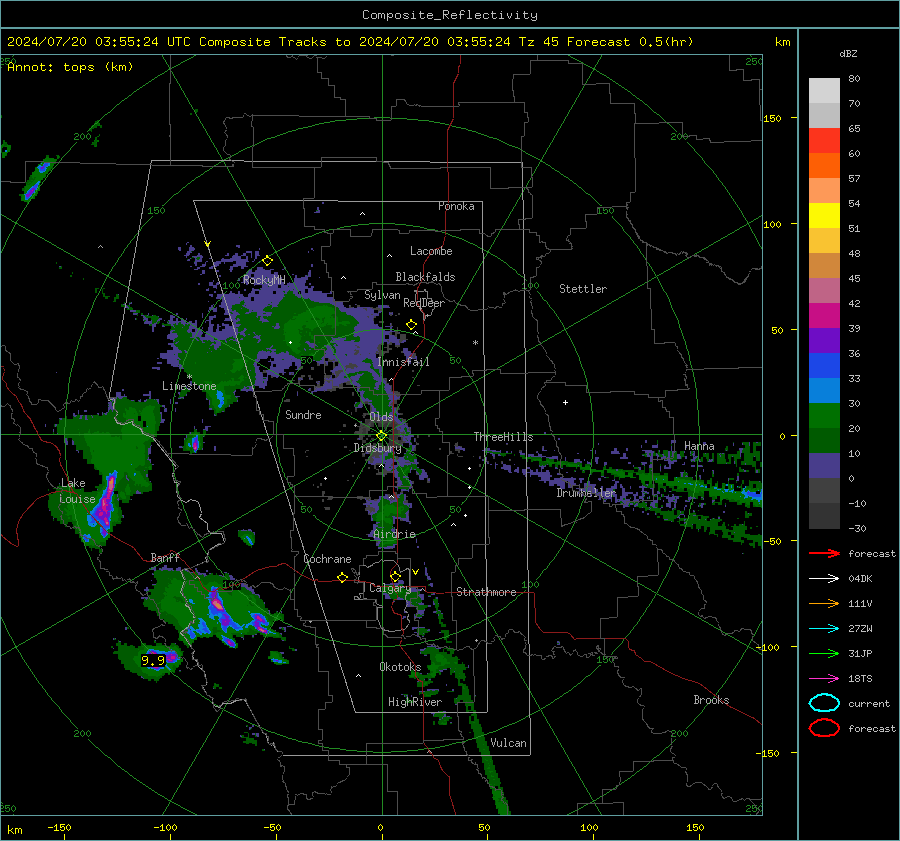Click the 39 dBZ magenta color swatch

pos(824,316)
